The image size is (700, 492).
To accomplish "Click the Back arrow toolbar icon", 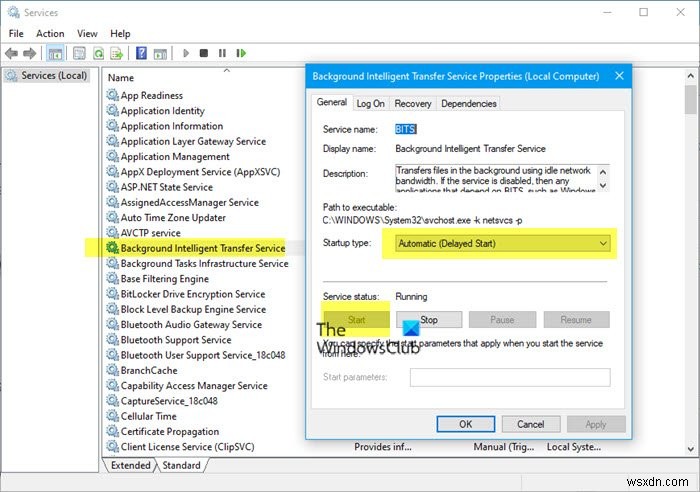I will (11, 54).
